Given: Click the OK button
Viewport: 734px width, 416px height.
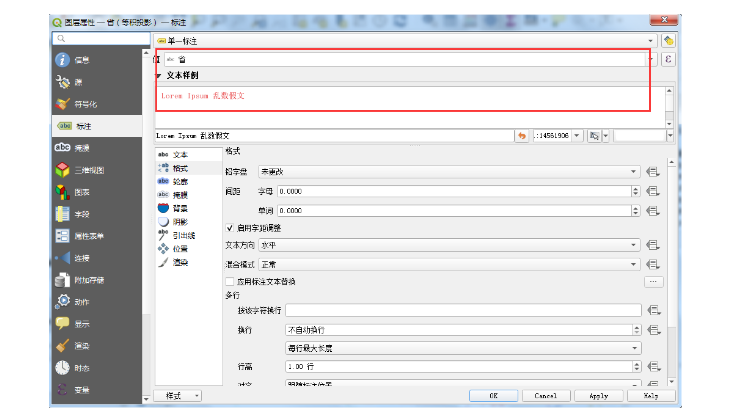Looking at the screenshot, I should pyautogui.click(x=493, y=396).
